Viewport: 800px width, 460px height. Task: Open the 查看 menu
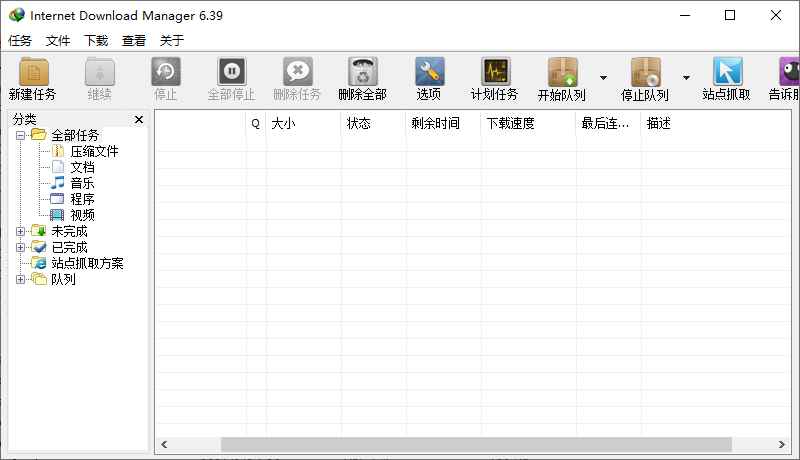[134, 40]
